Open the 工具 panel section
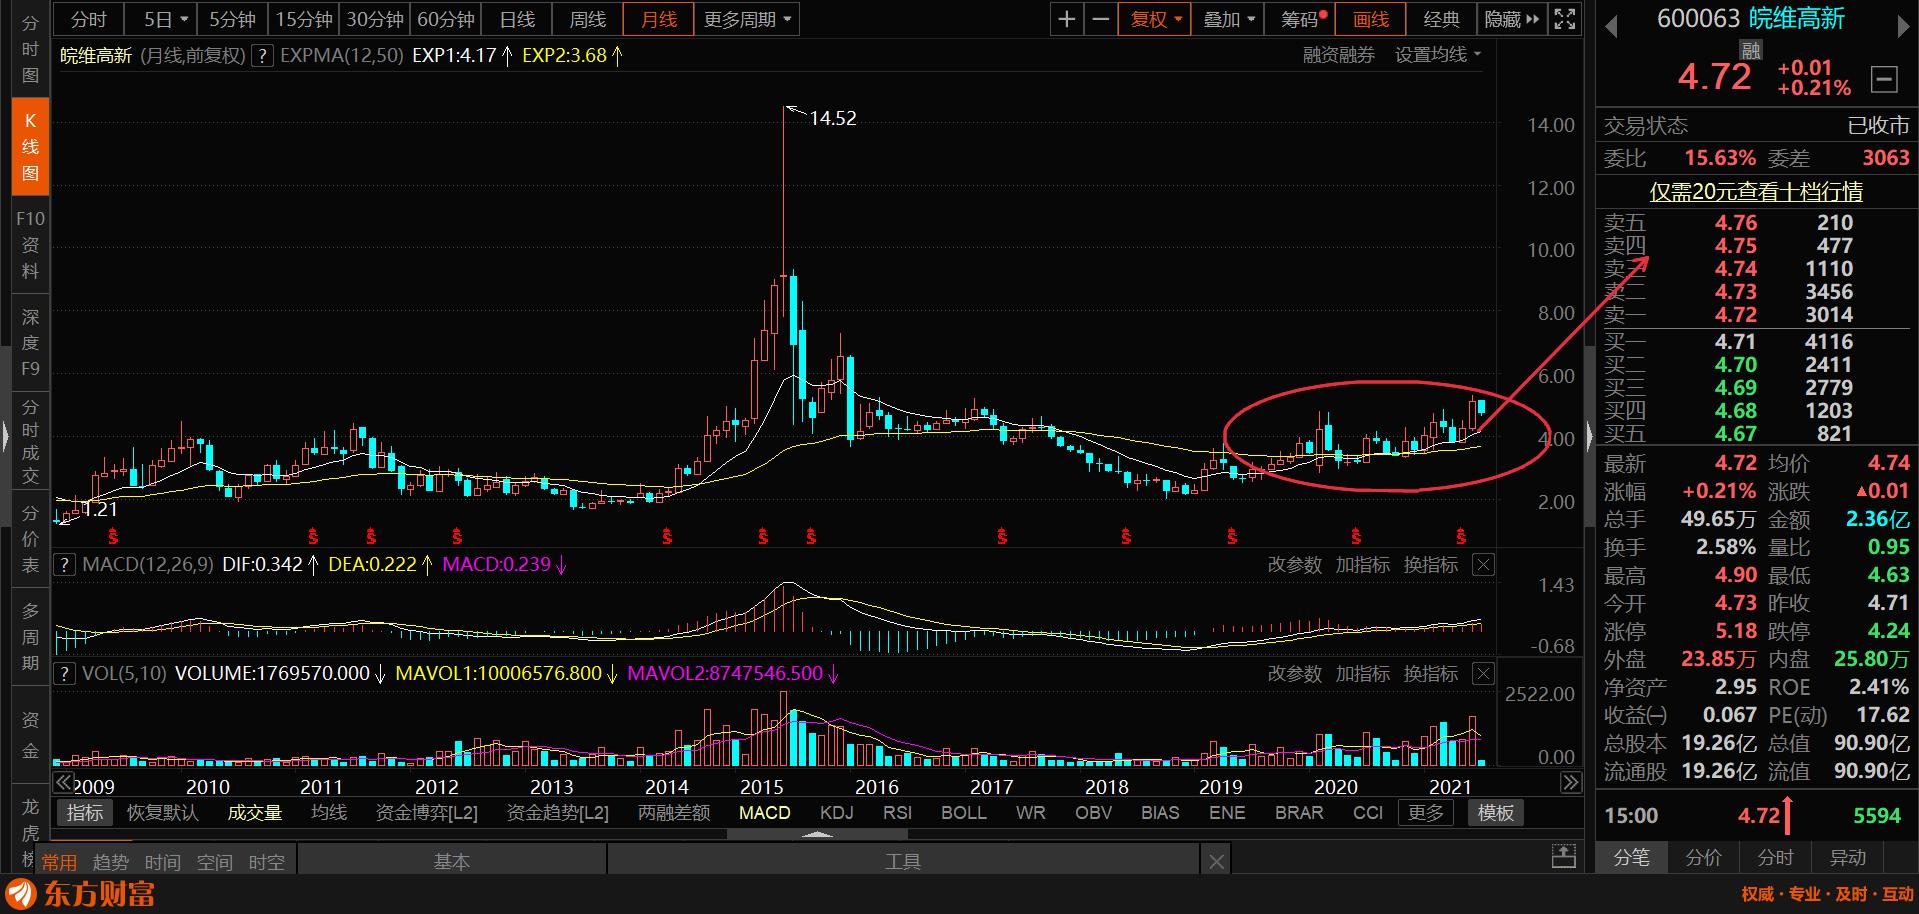 click(x=902, y=861)
